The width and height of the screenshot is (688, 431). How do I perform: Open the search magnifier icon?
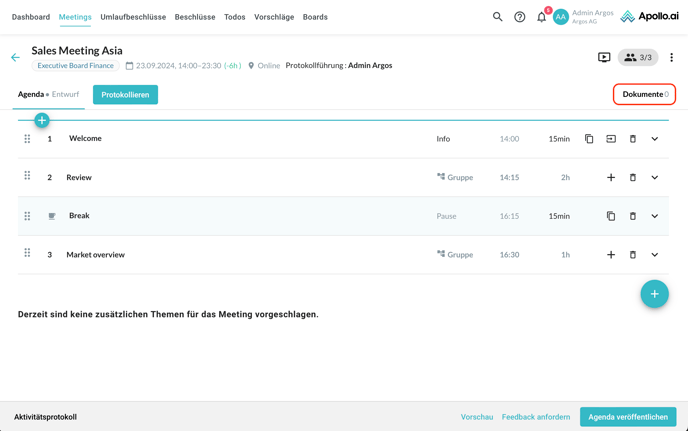[497, 17]
